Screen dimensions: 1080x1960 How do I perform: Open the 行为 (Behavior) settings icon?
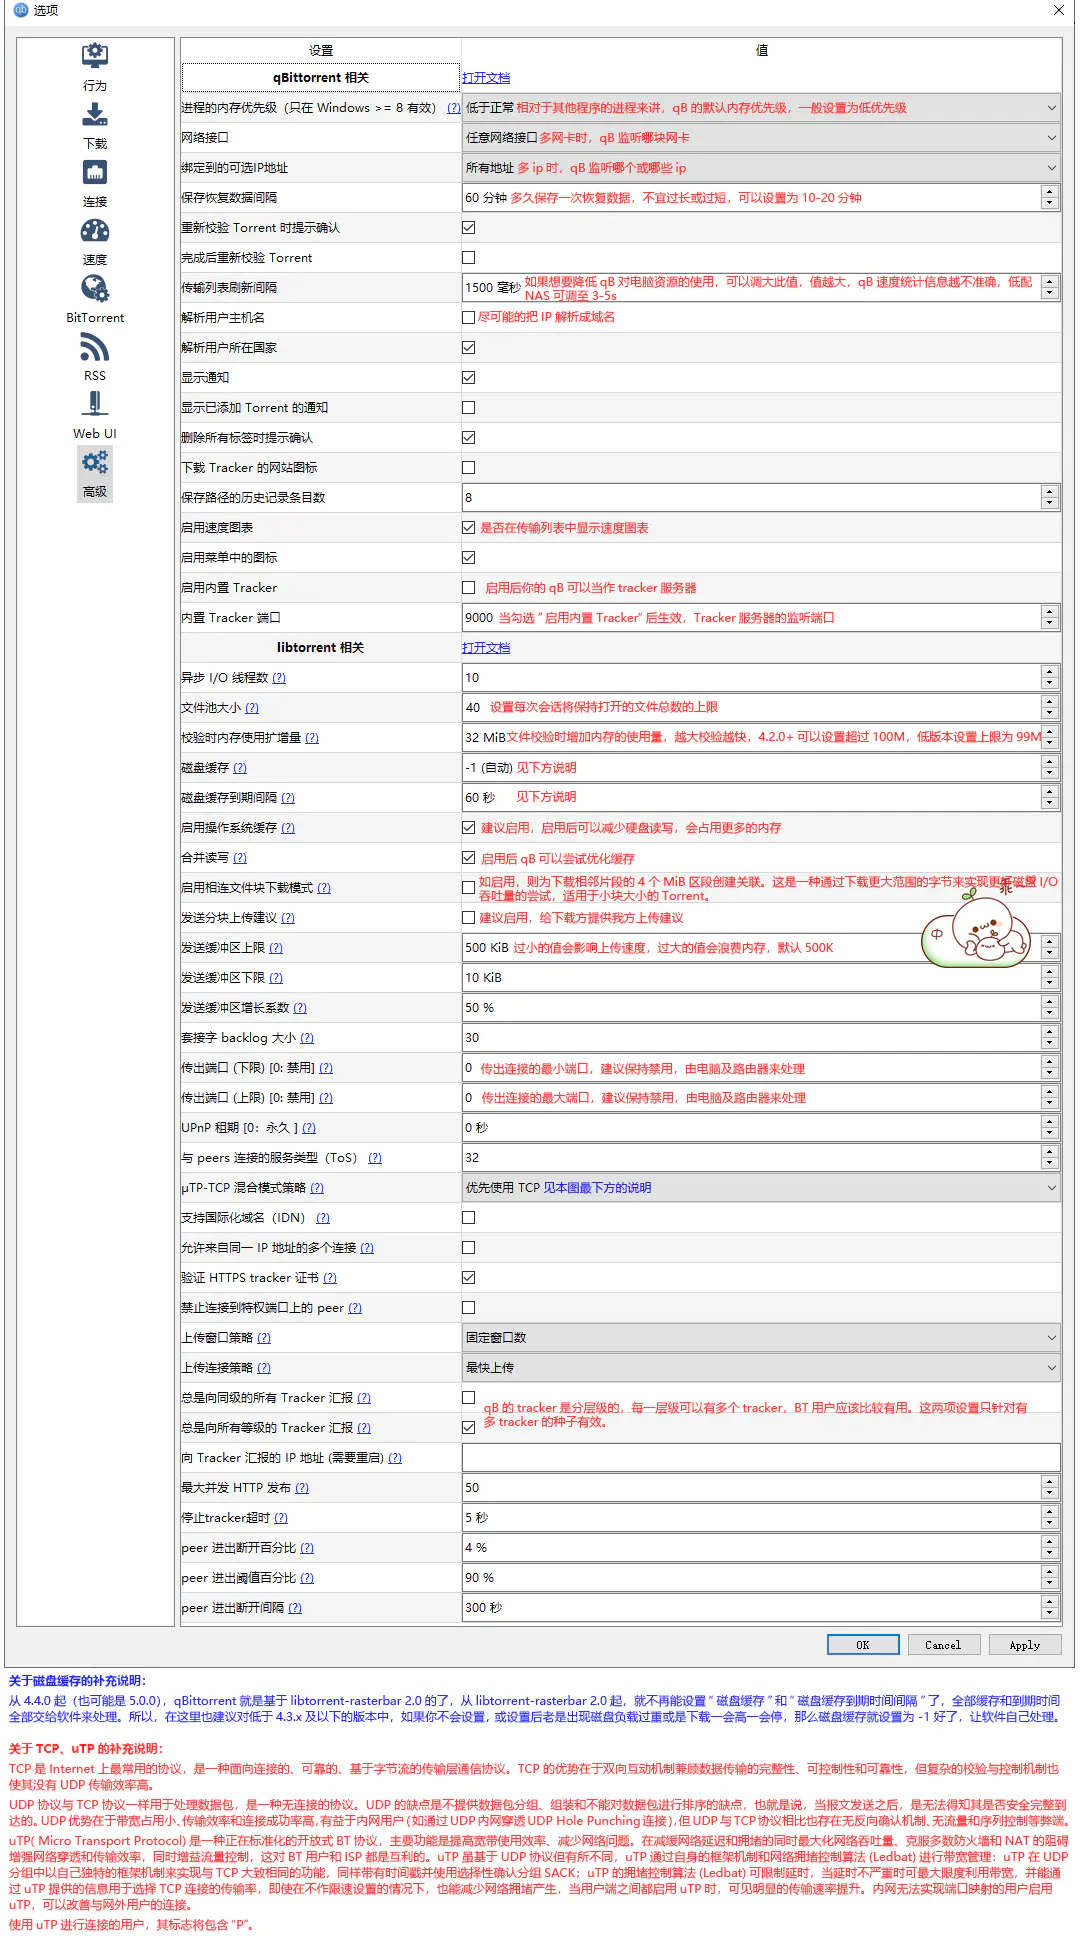[x=95, y=56]
